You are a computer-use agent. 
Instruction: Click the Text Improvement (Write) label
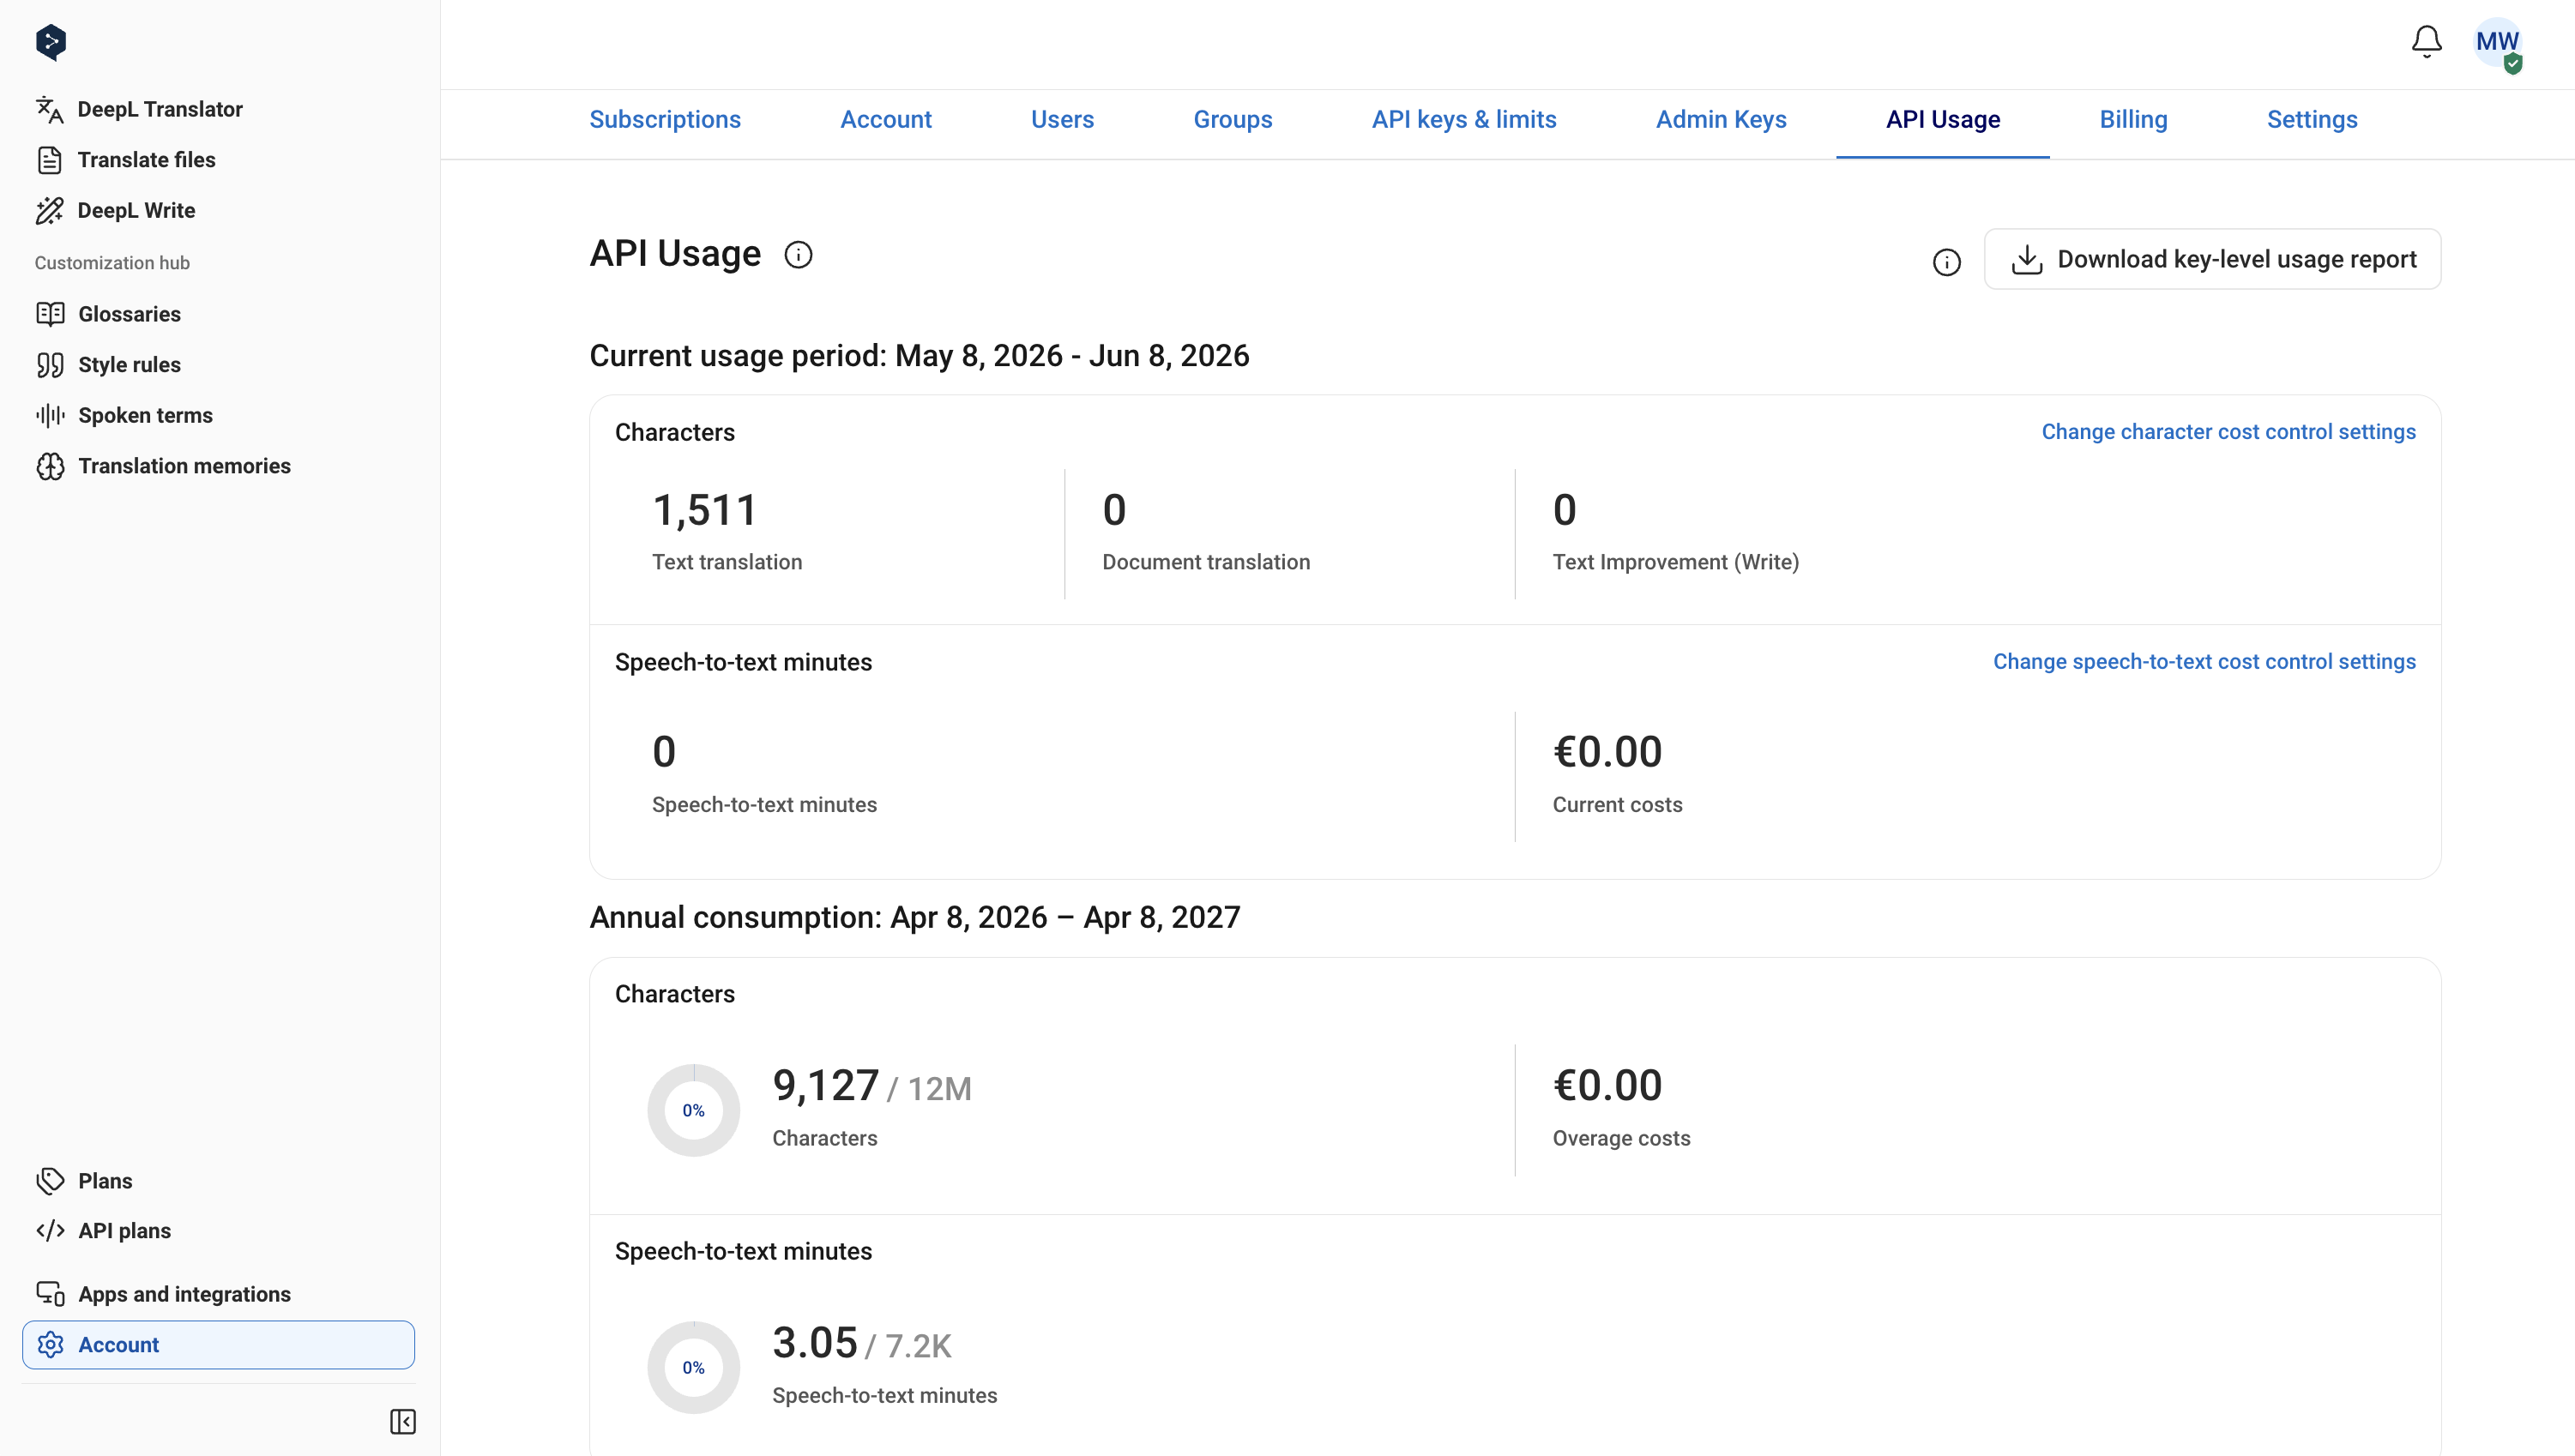pos(1675,562)
